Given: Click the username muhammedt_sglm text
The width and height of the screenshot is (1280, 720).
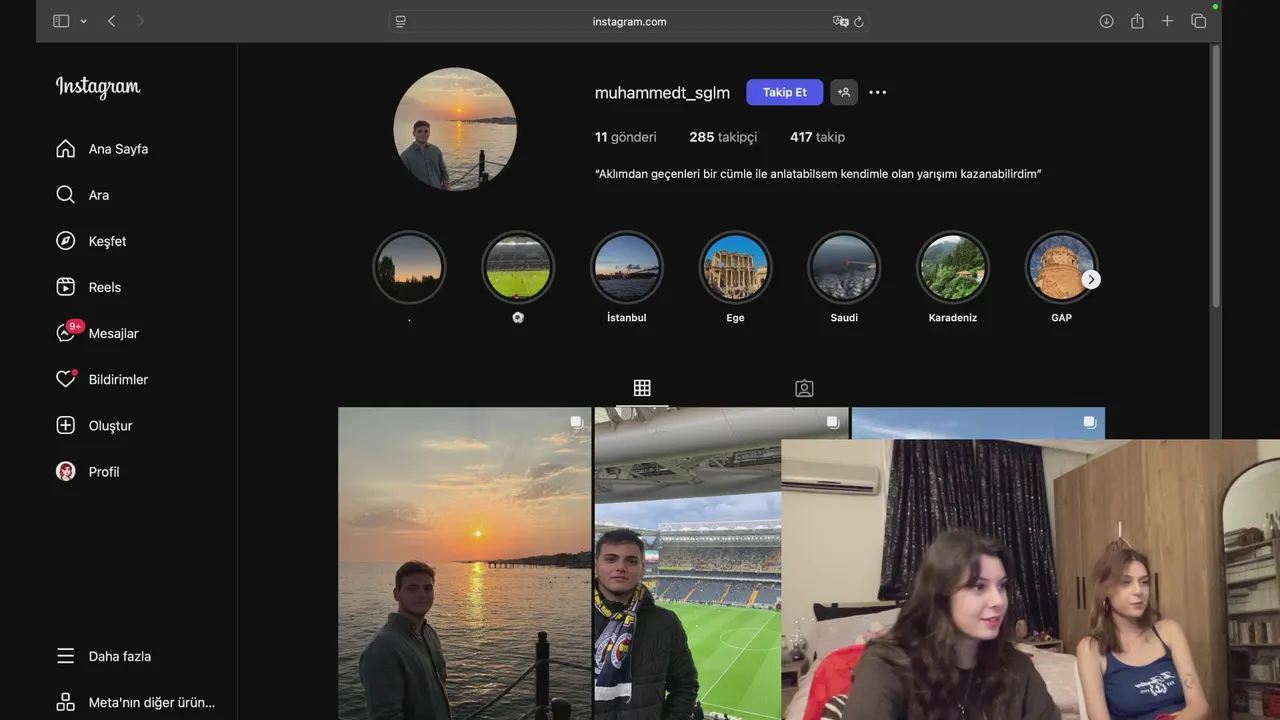Looking at the screenshot, I should point(662,92).
